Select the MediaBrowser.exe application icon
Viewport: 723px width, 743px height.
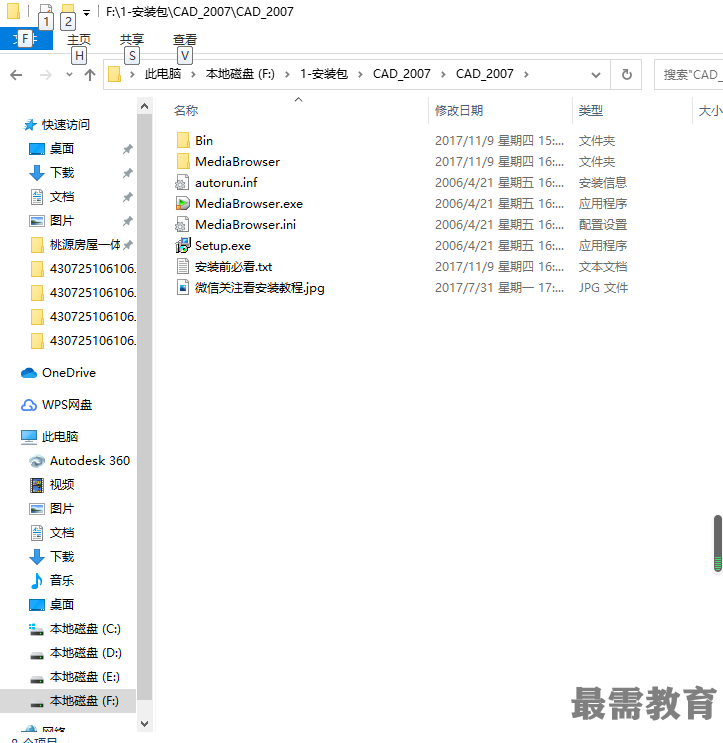coord(182,203)
